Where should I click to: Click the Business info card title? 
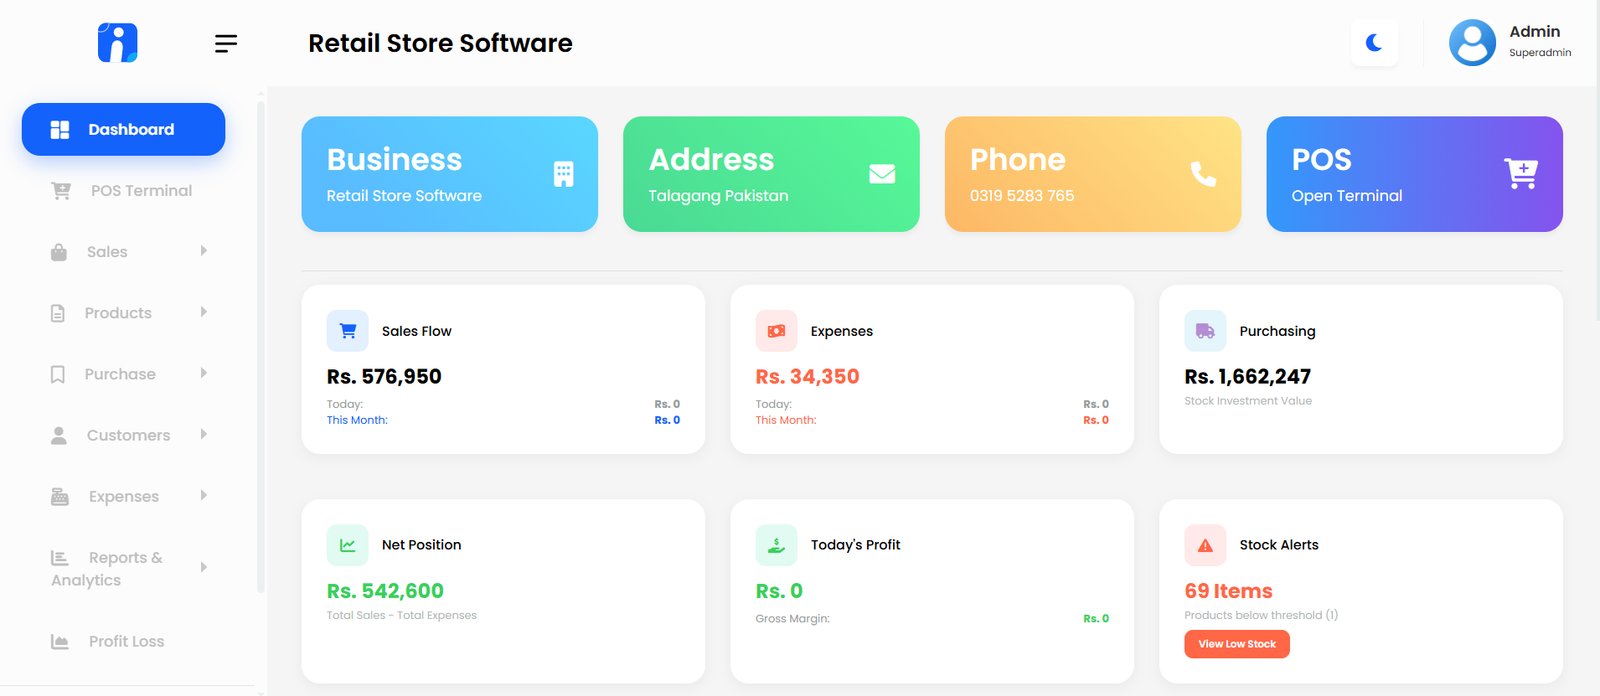(x=394, y=160)
